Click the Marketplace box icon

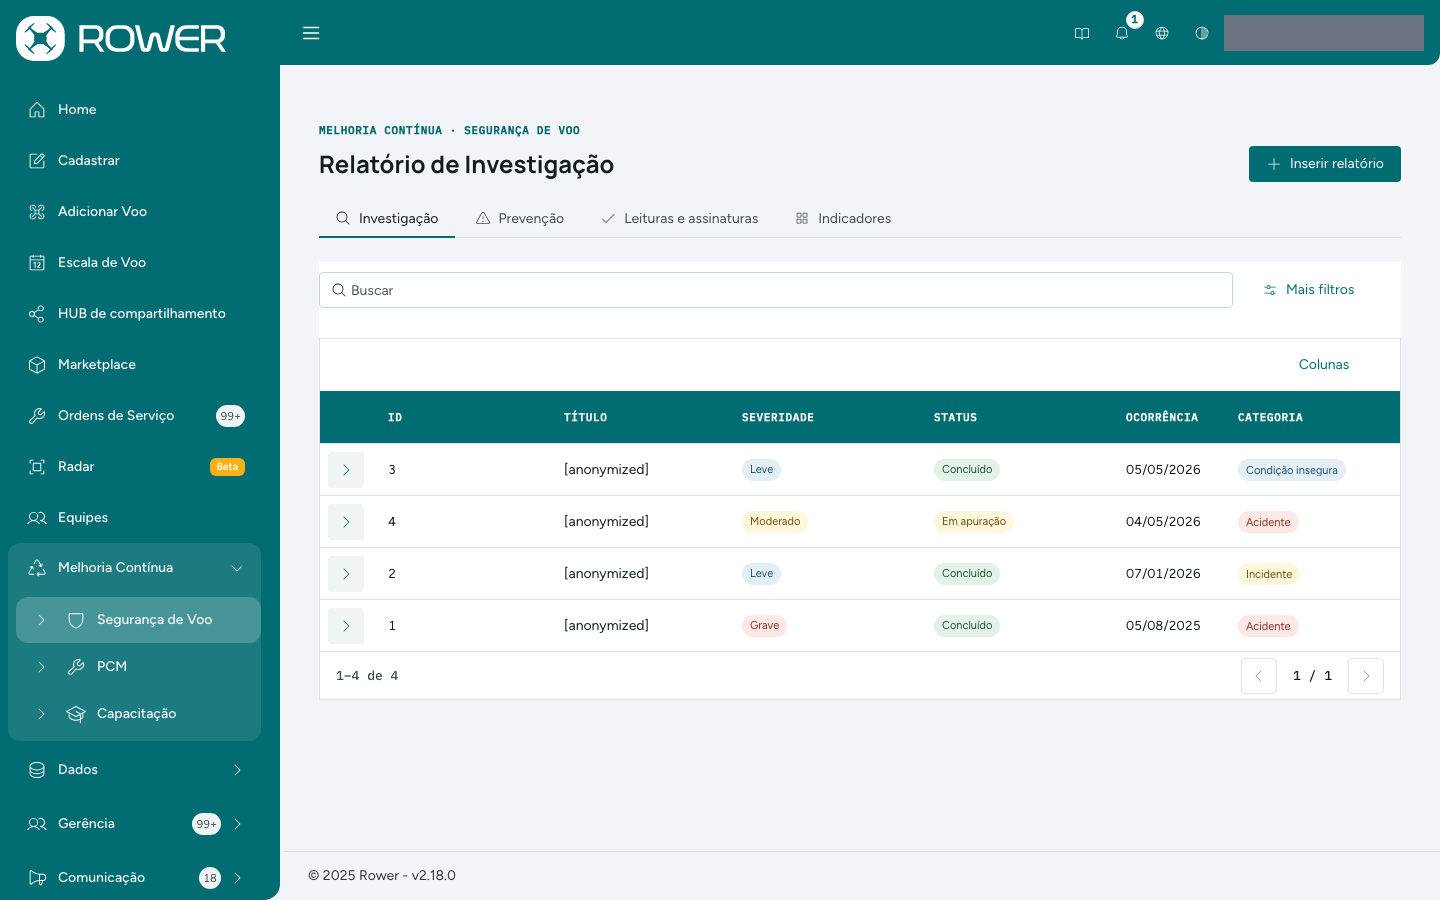37,365
